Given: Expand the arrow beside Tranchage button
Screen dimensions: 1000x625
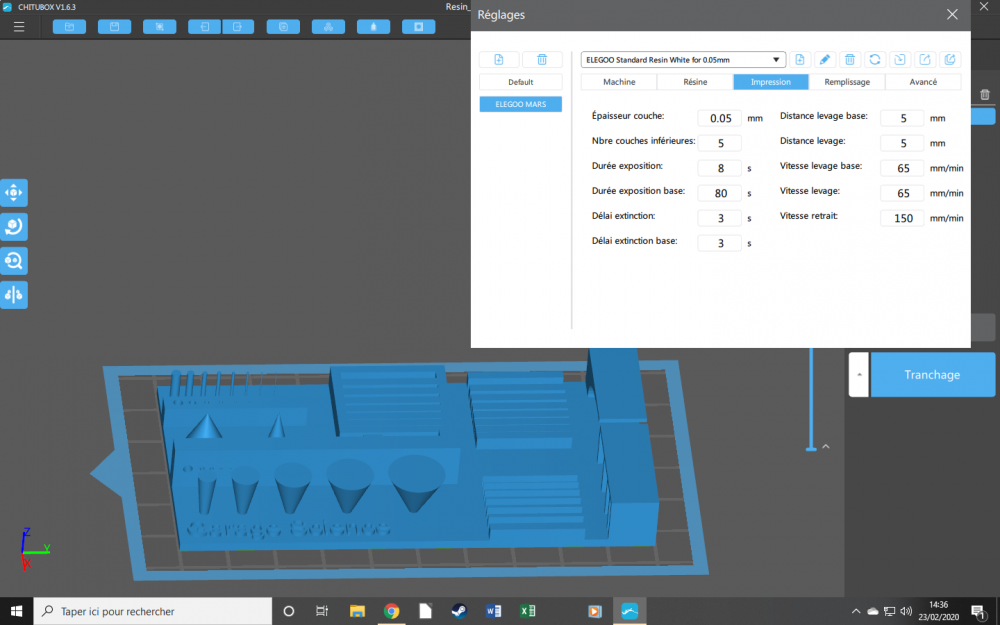Looking at the screenshot, I should [859, 374].
